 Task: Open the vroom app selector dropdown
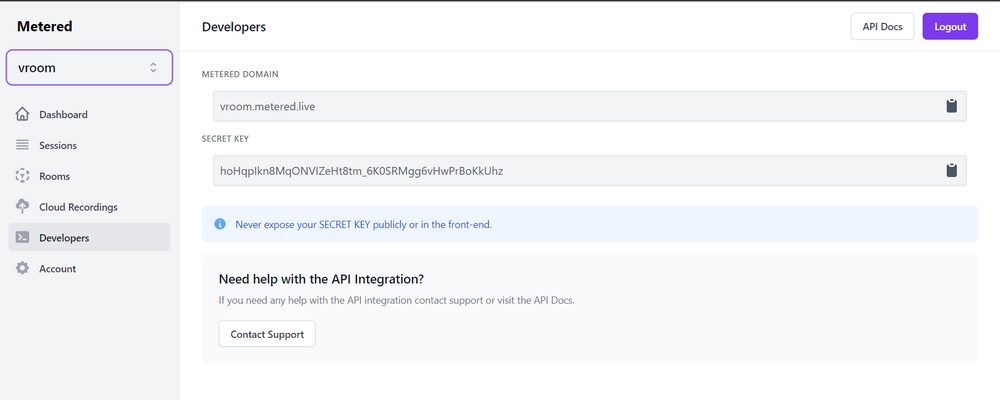[89, 68]
